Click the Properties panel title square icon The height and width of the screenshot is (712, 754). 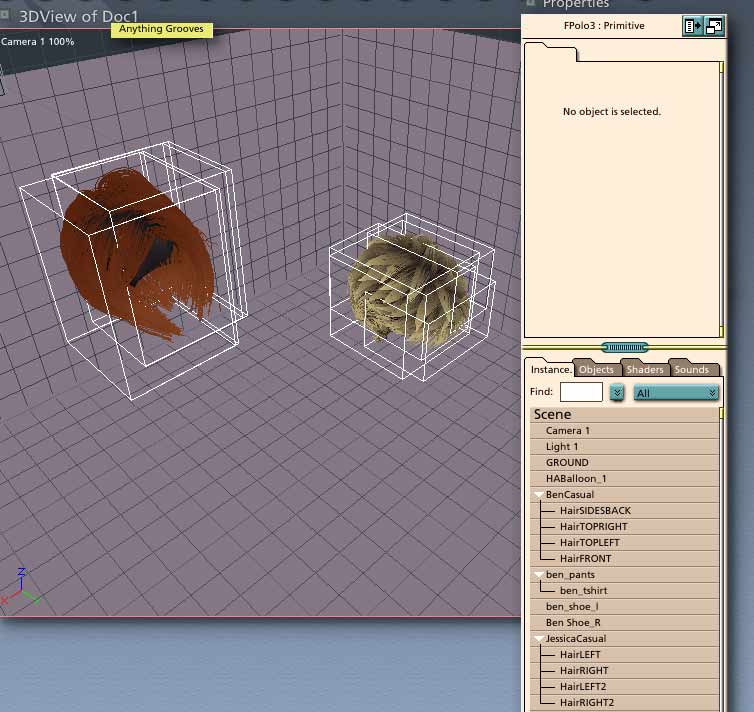point(531,4)
